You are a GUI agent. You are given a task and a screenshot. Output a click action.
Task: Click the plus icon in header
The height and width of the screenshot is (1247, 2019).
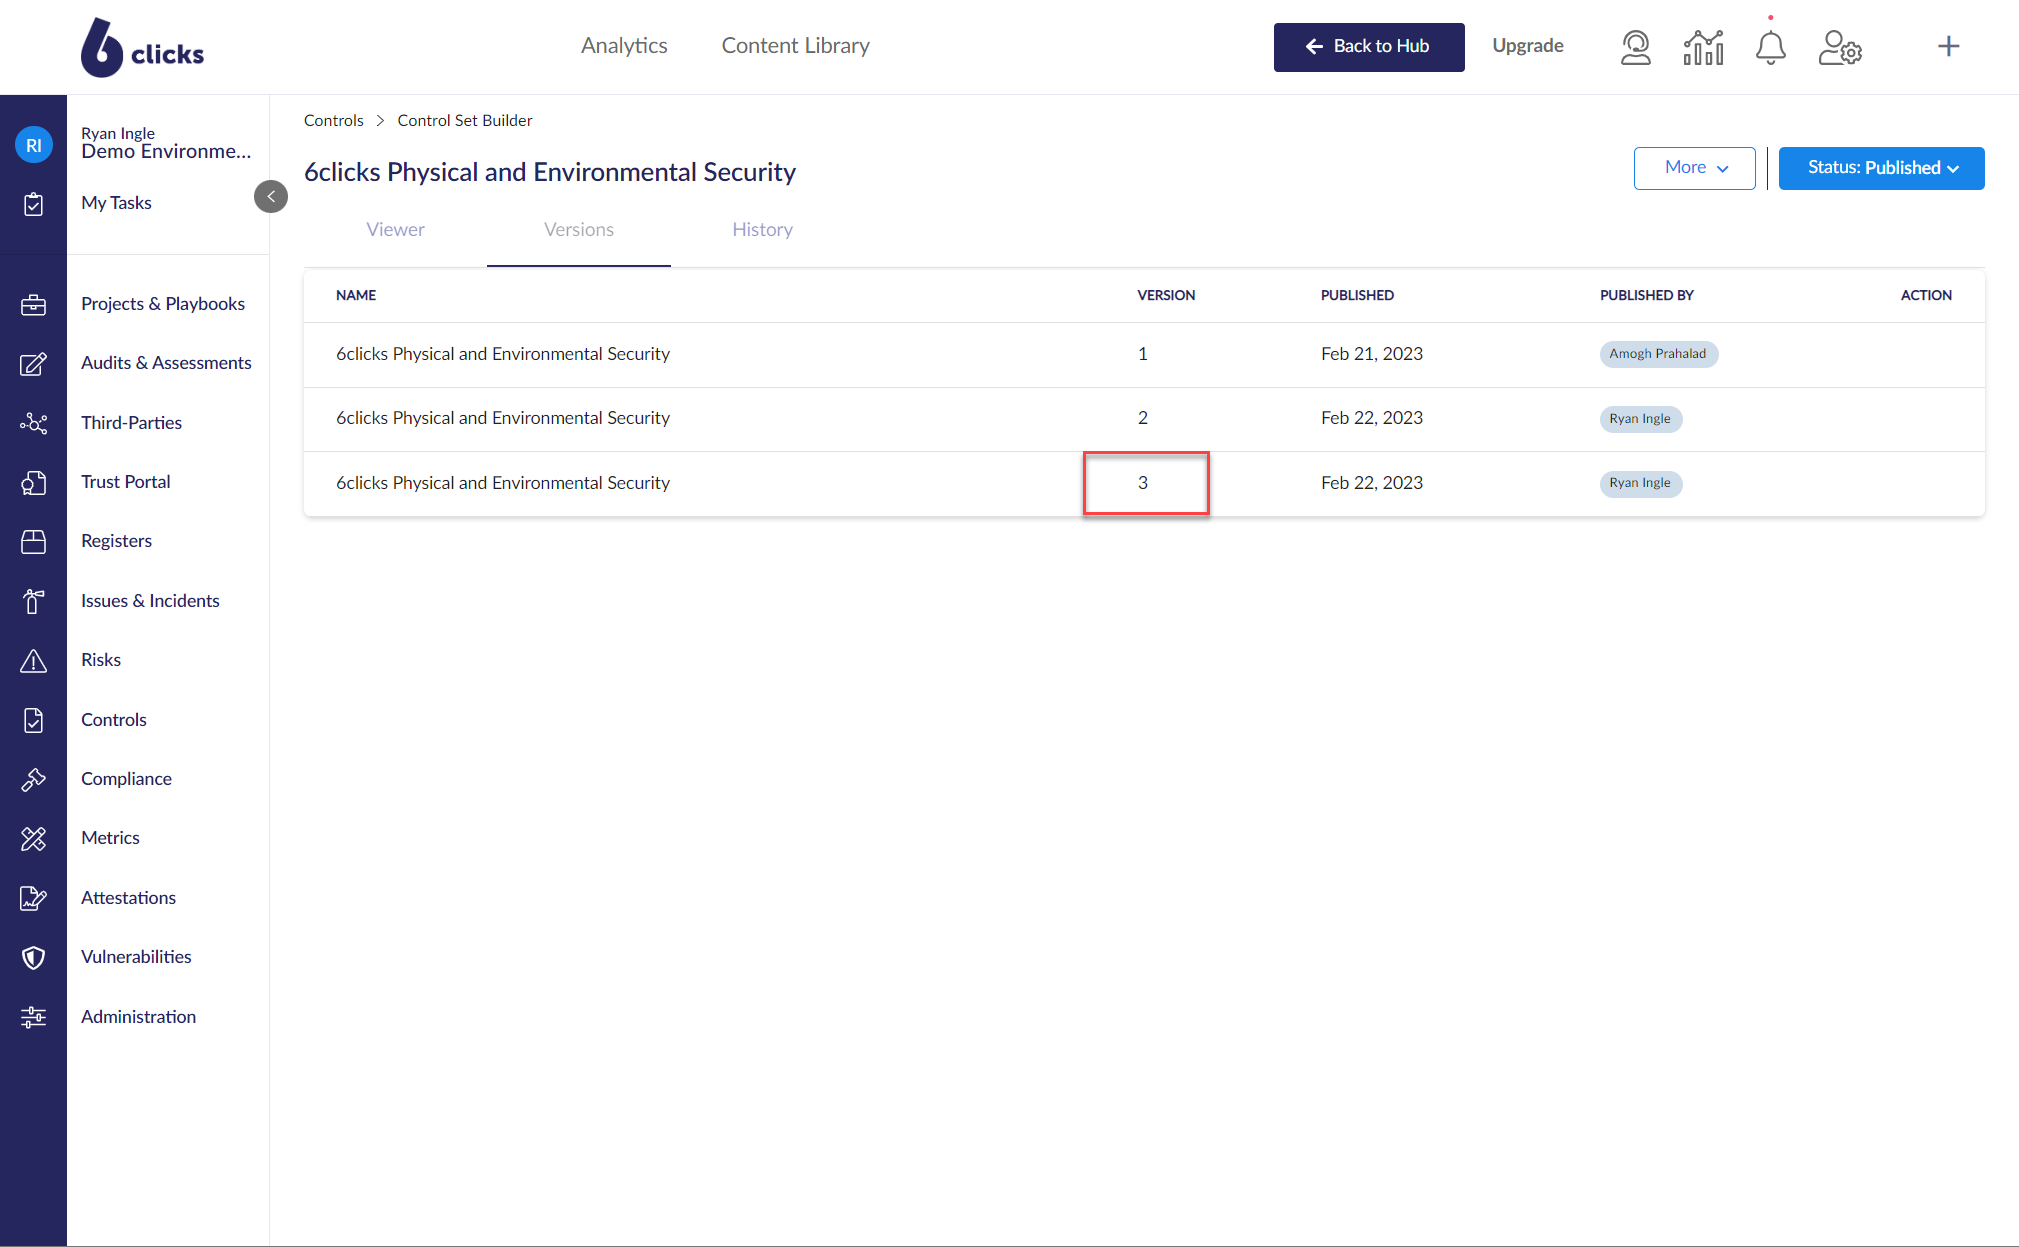[1948, 46]
